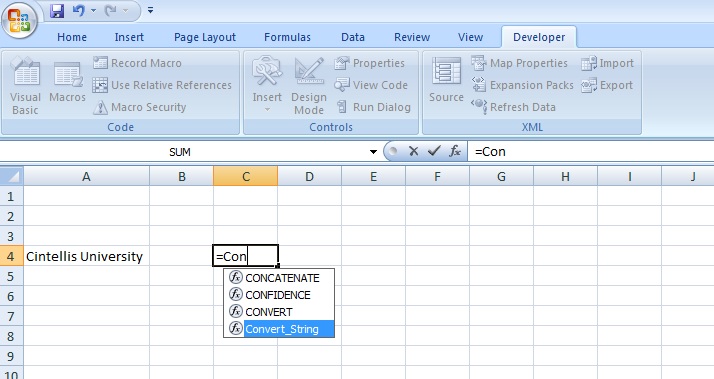
Task: Start Record Macro
Action: [x=137, y=63]
